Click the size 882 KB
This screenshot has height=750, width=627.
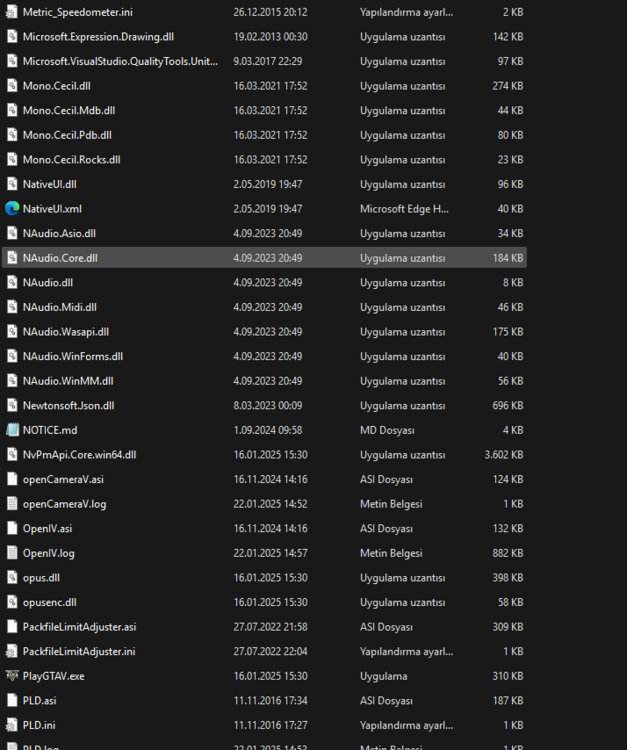[508, 553]
